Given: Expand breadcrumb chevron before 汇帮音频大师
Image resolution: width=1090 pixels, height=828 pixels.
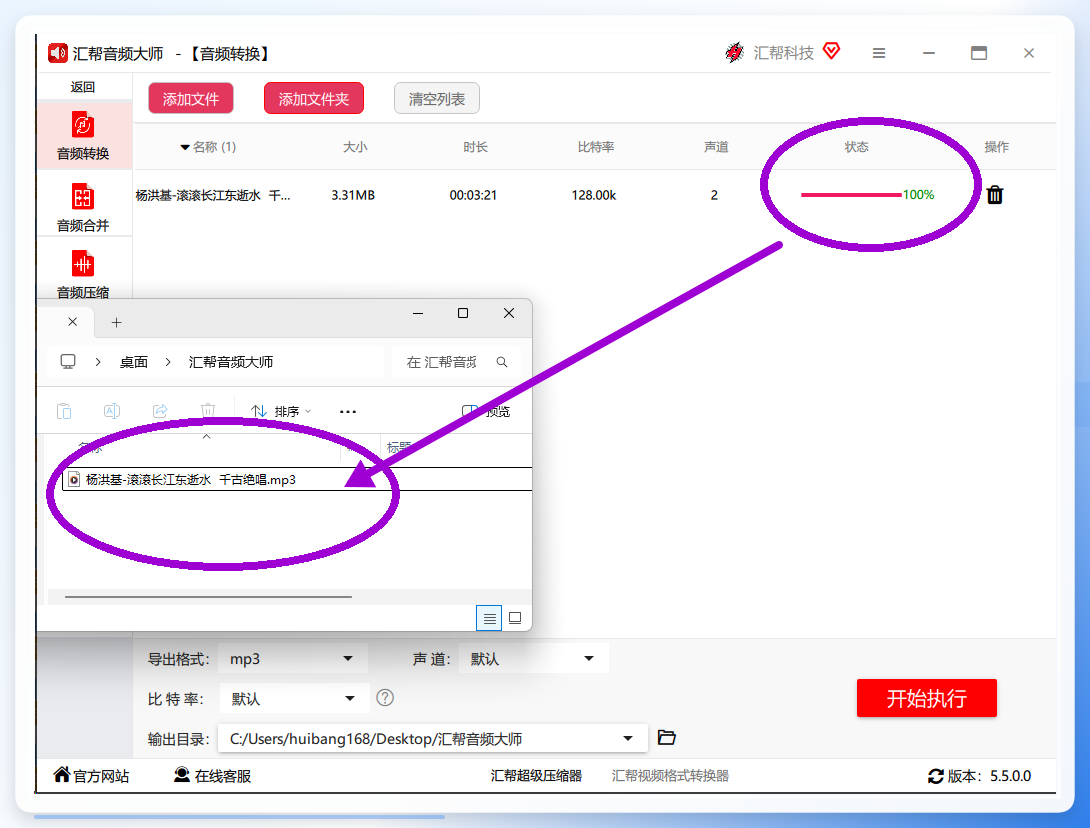Looking at the screenshot, I should [168, 362].
